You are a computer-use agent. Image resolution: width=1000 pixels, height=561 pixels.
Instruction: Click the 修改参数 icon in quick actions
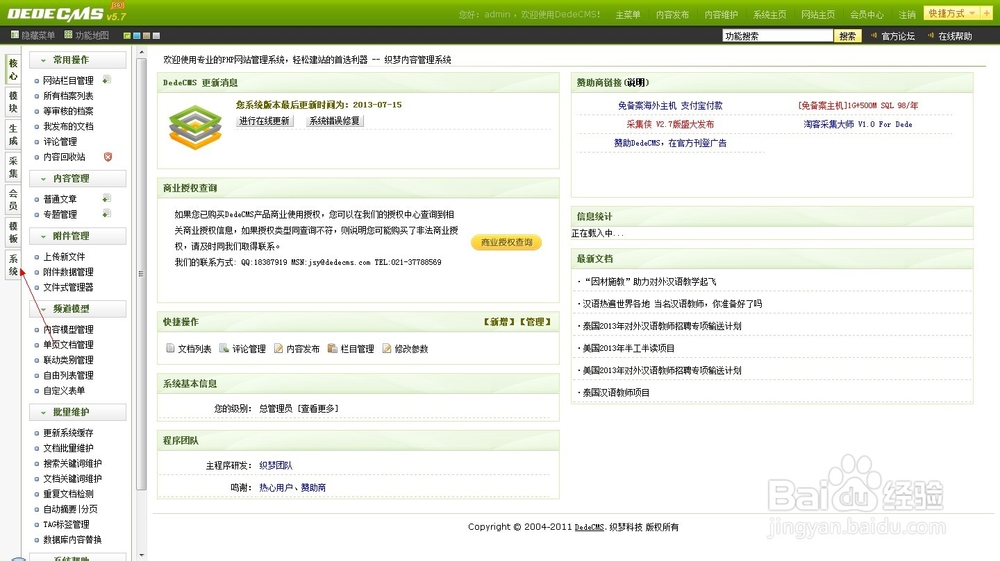click(x=387, y=348)
